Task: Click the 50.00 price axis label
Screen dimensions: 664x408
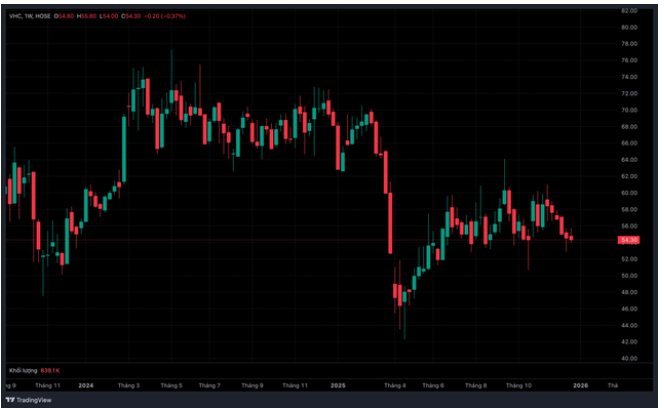Action: point(629,275)
